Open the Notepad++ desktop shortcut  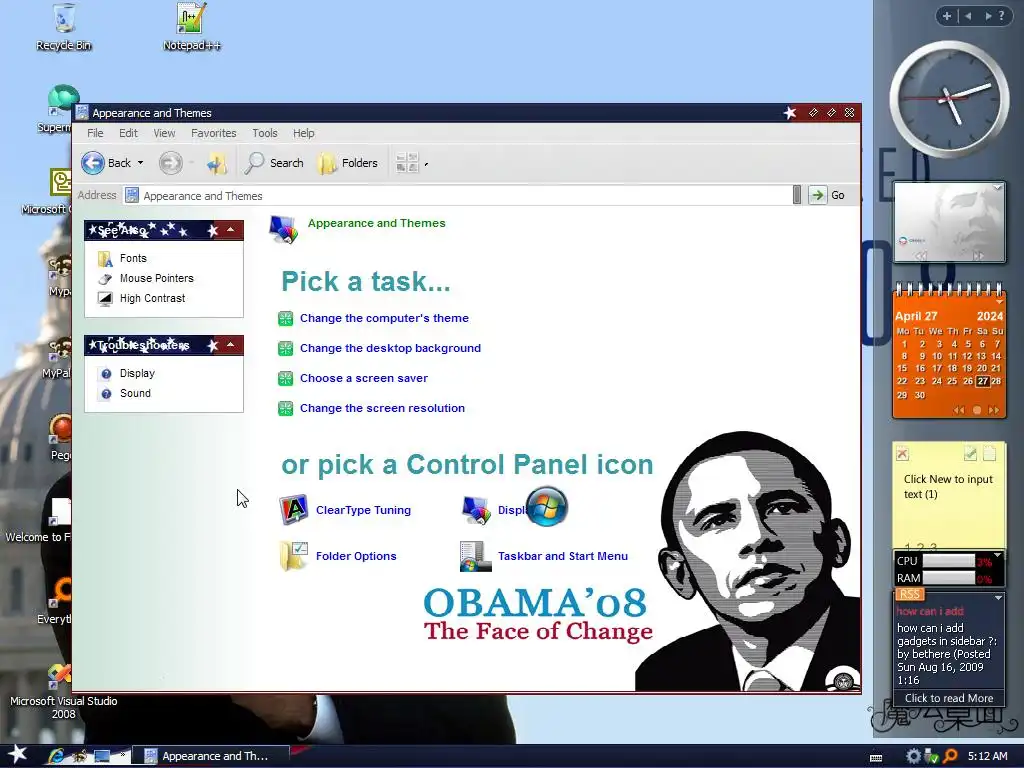(191, 27)
